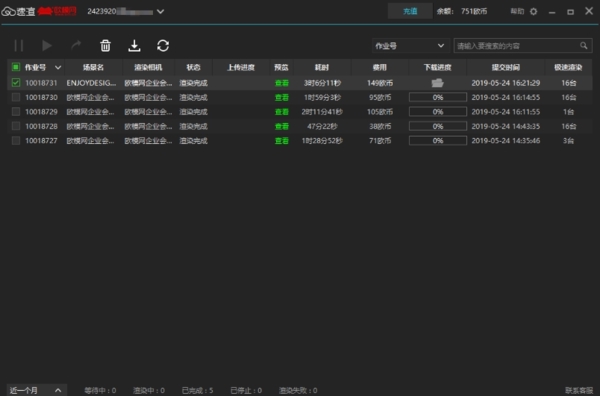Click 查看 preview for job 10018727
Image resolution: width=600 pixels, height=396 pixels.
(282, 141)
